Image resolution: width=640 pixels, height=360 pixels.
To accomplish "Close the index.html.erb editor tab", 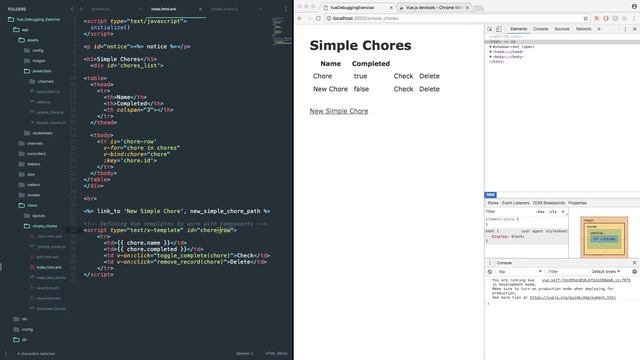I will (200, 9).
